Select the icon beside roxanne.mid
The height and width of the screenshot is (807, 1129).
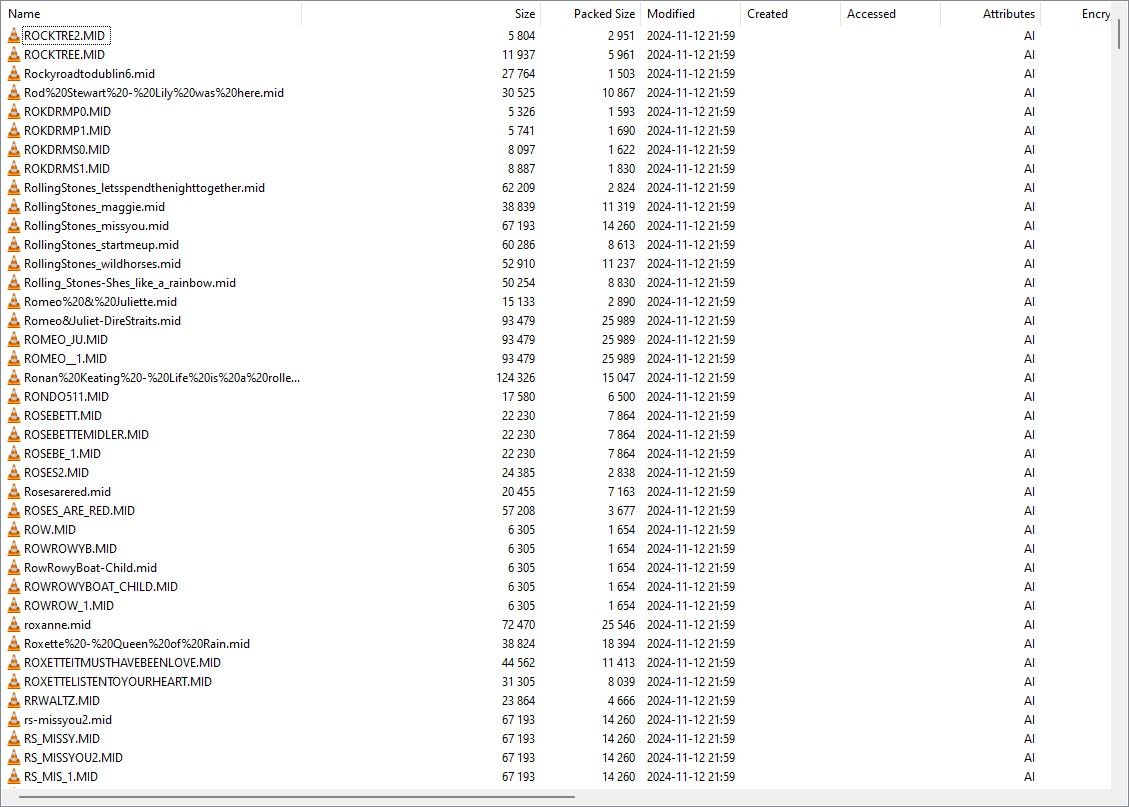click(x=14, y=625)
